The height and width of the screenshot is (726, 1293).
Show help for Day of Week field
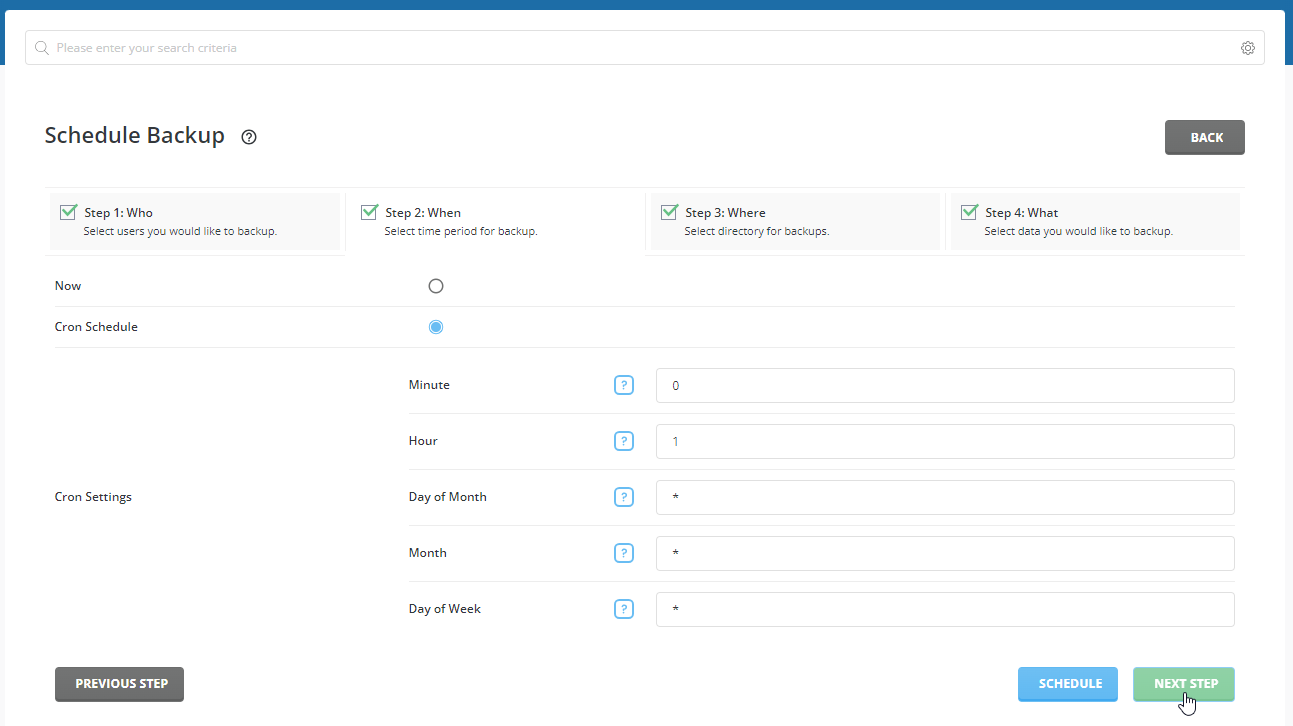[624, 609]
